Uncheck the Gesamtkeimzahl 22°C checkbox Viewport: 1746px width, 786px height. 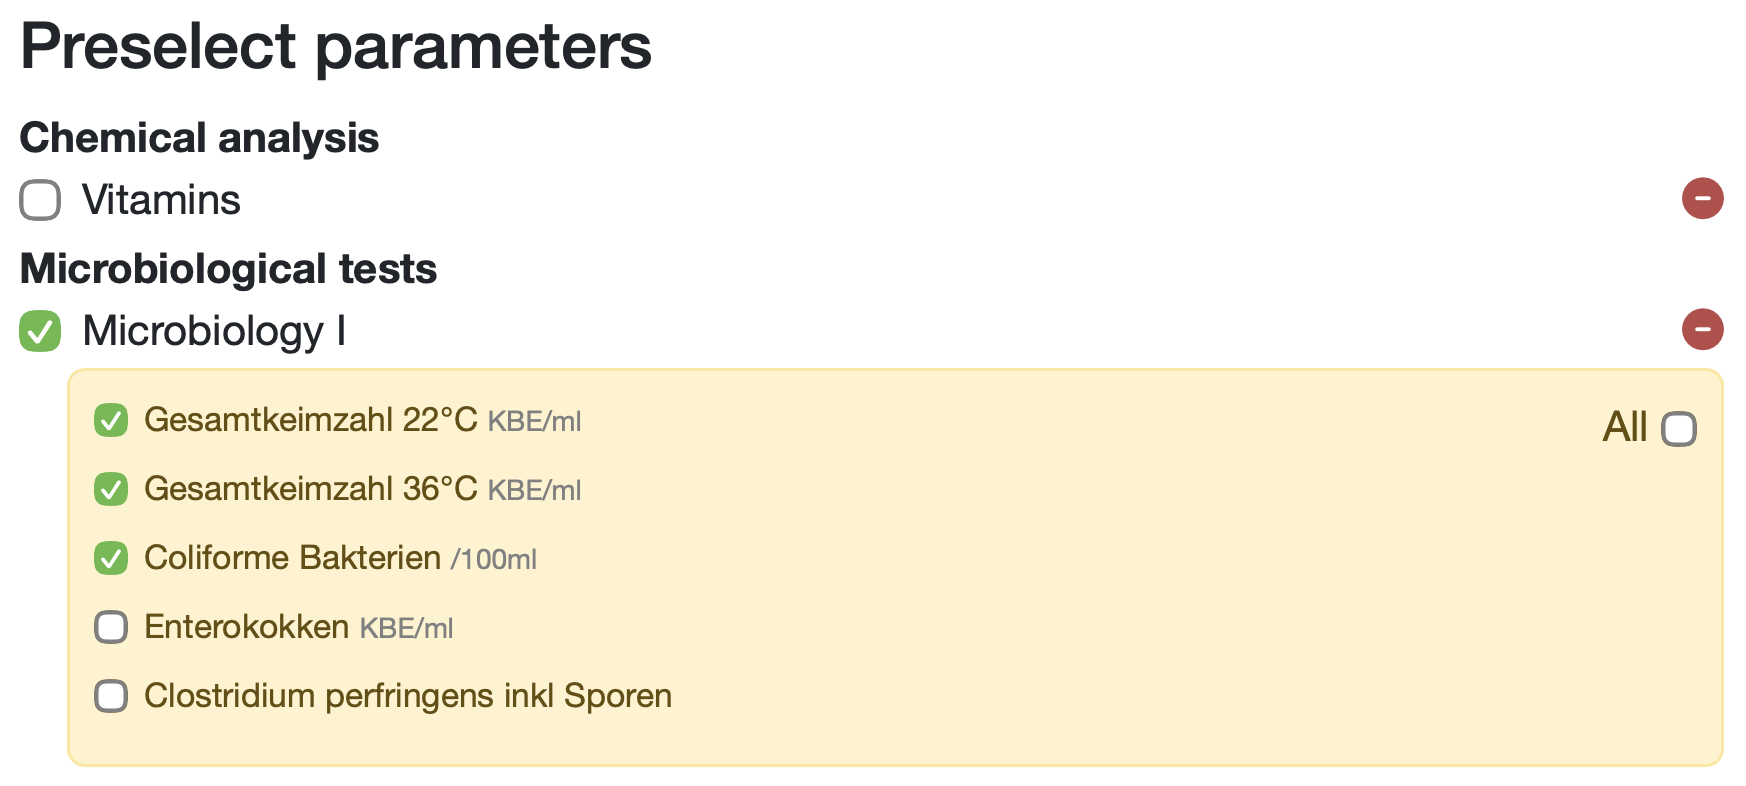[x=111, y=421]
